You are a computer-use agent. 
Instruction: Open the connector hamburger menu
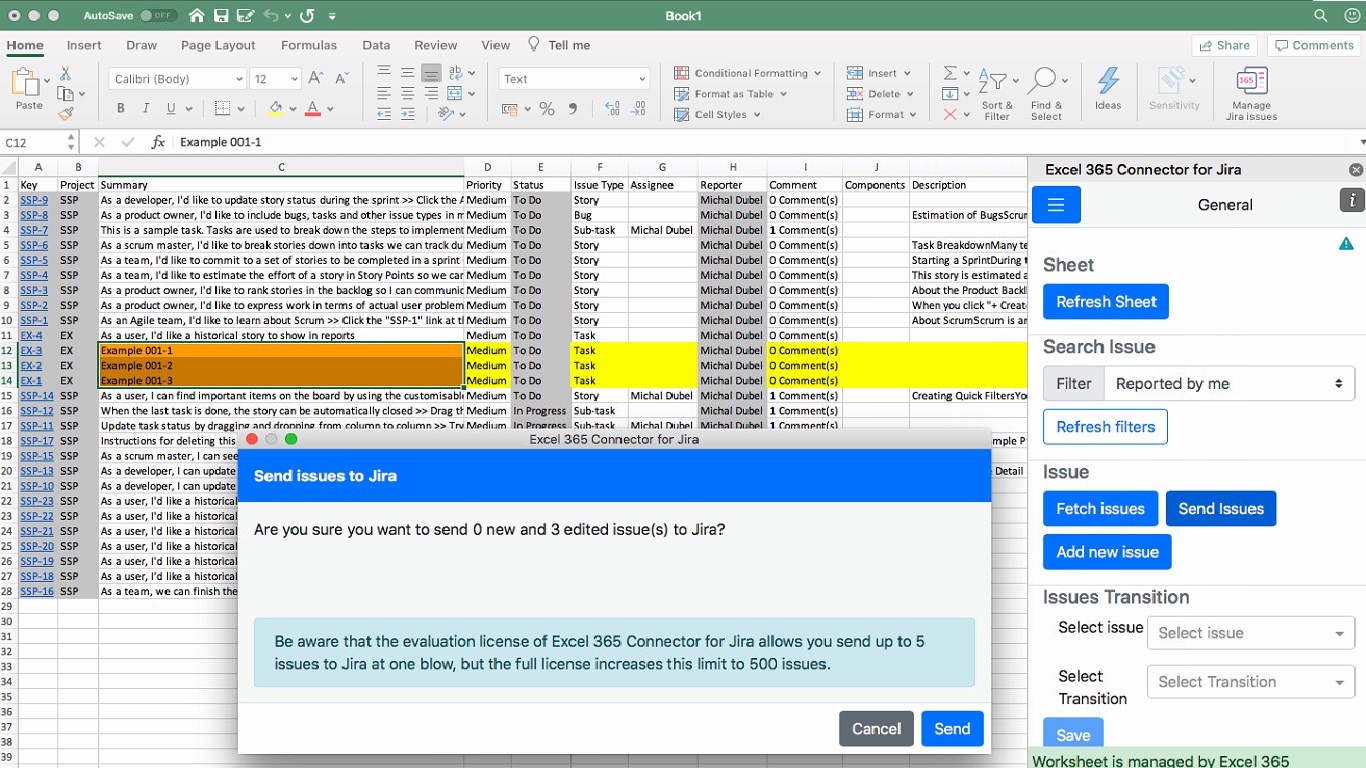[1056, 204]
